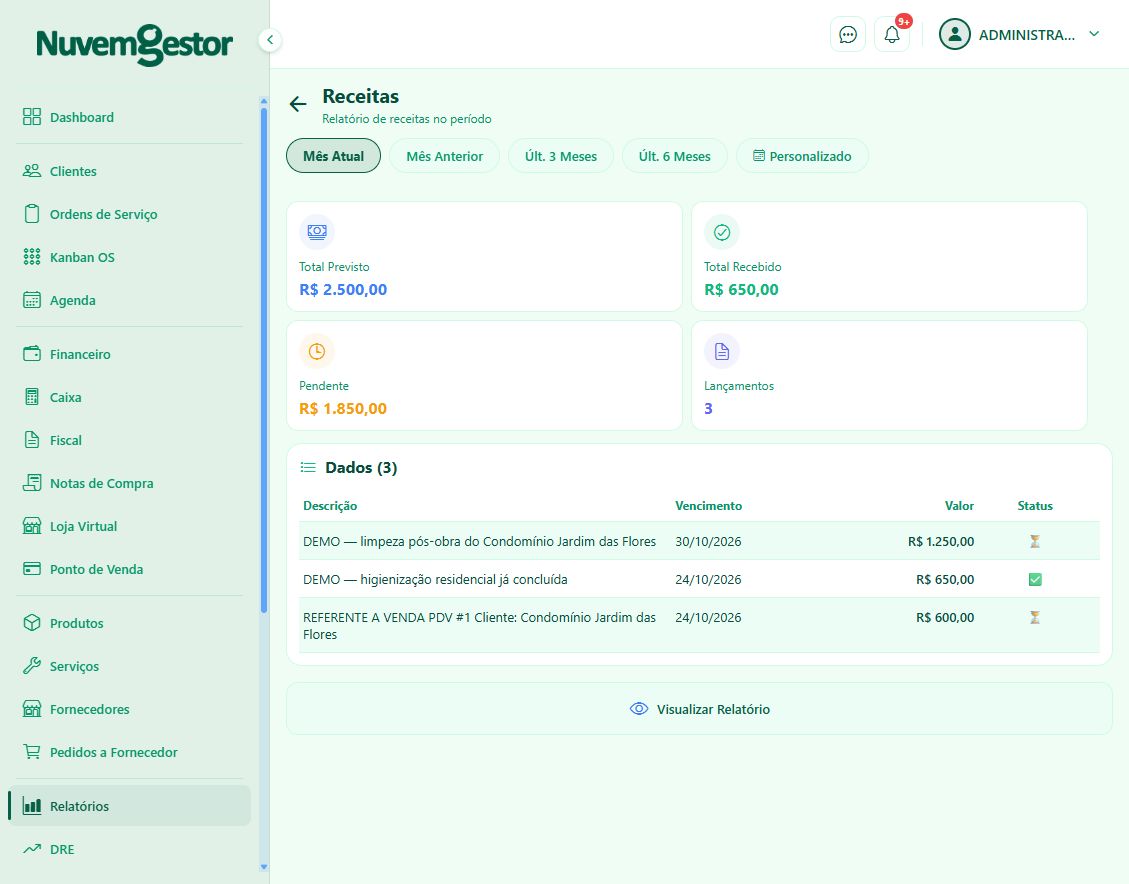Open the Personalizado date range filter
Viewport: 1129px width, 884px height.
pos(802,156)
